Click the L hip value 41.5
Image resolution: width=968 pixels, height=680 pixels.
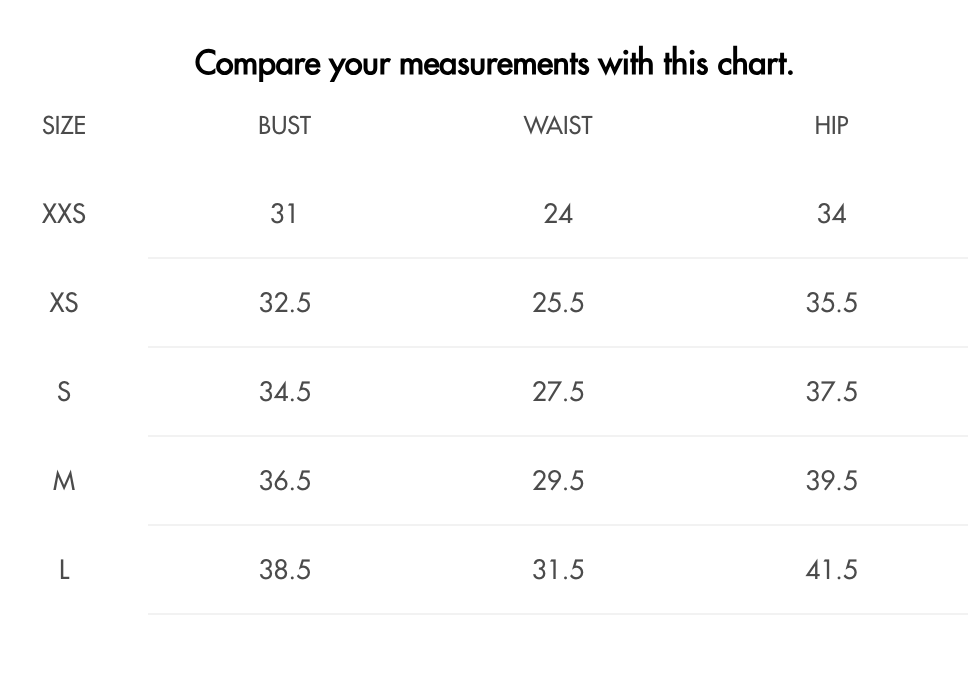[832, 569]
